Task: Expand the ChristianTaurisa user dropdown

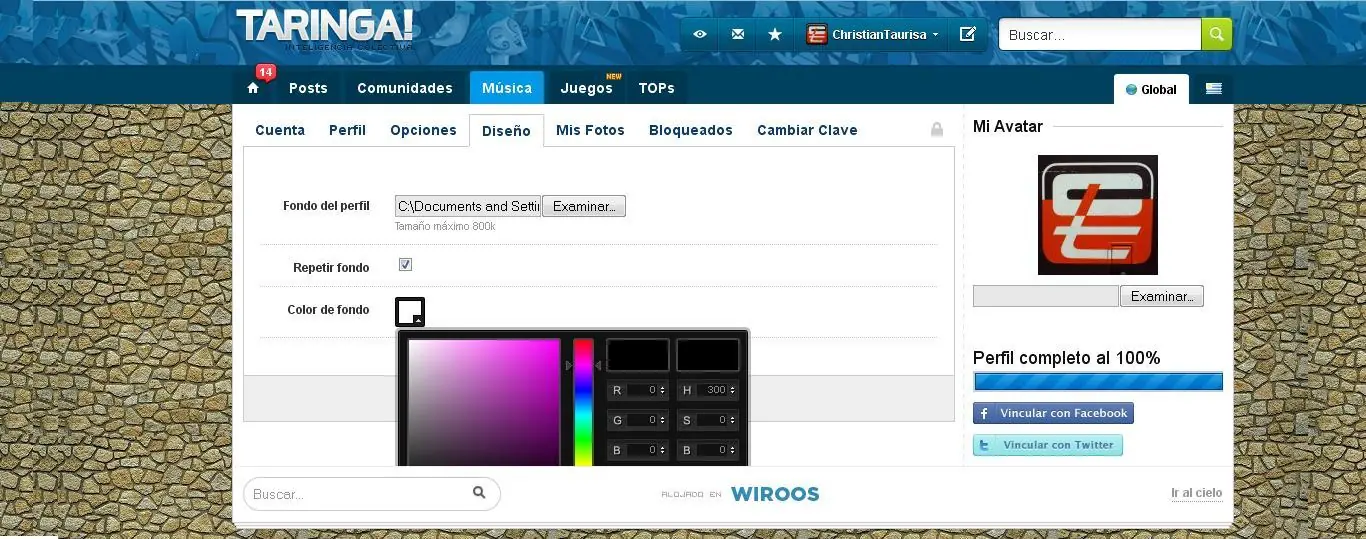Action: (x=935, y=34)
